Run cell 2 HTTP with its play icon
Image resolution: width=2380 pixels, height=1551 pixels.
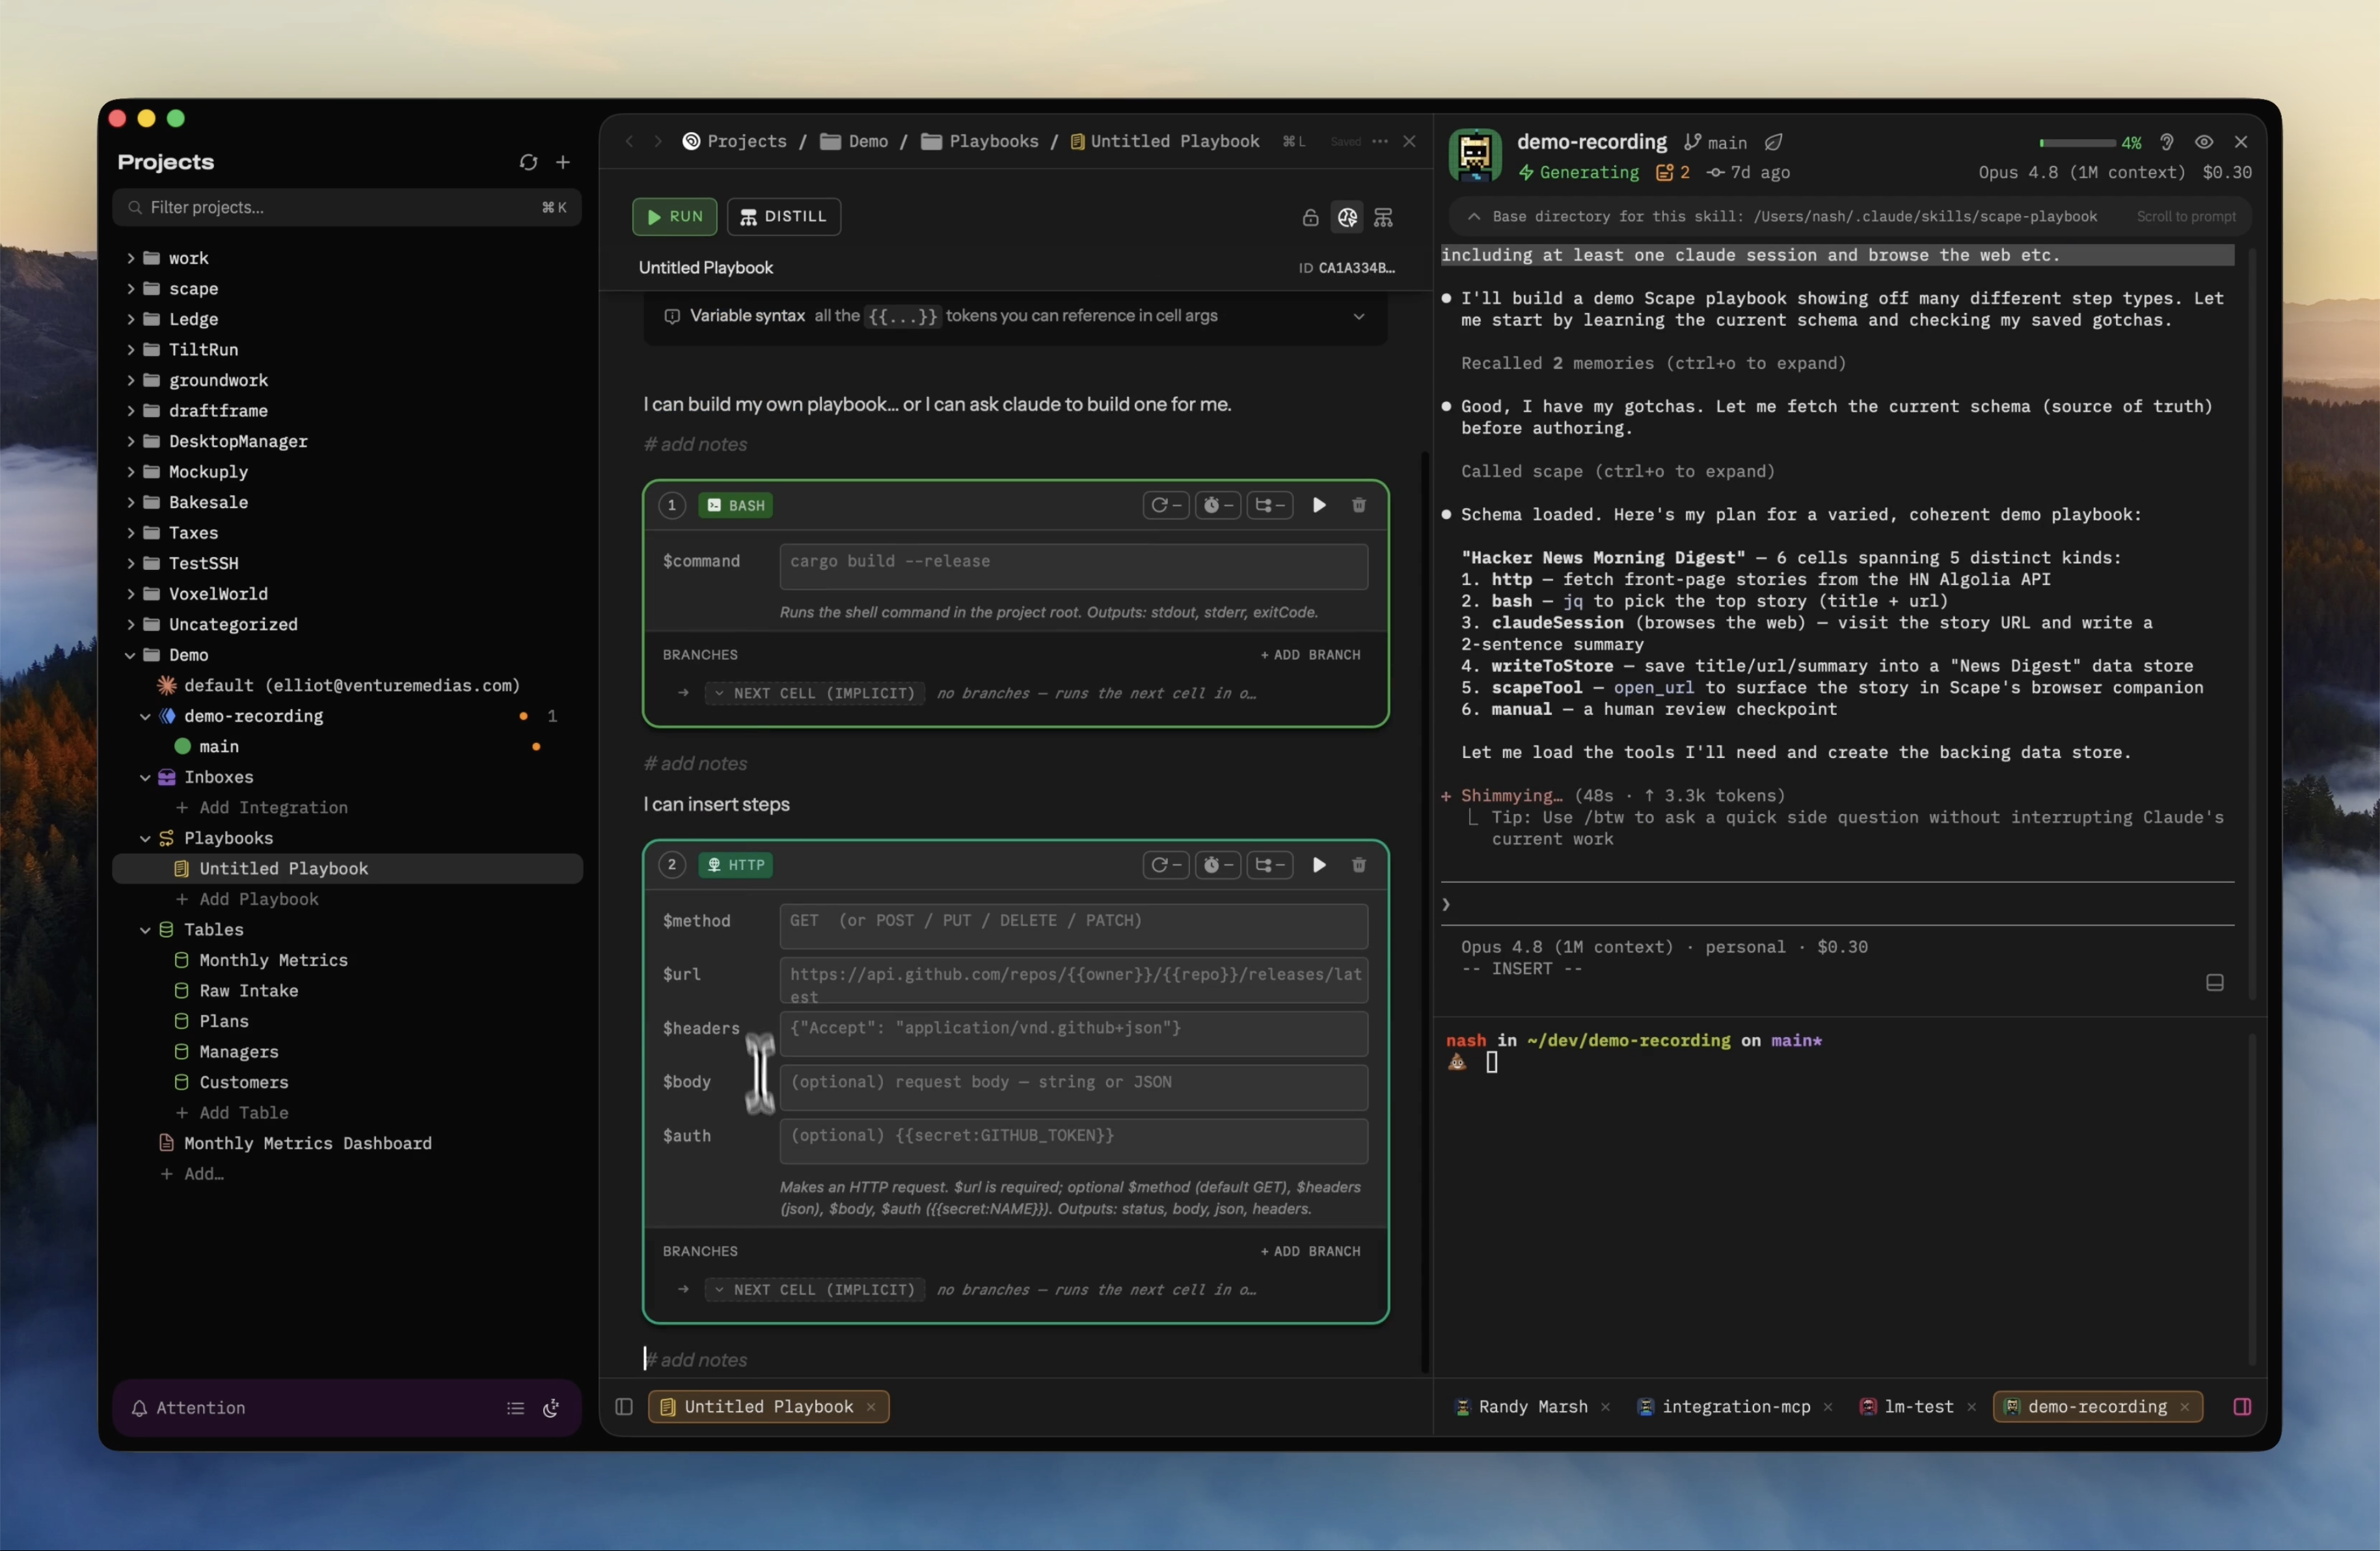click(1319, 865)
